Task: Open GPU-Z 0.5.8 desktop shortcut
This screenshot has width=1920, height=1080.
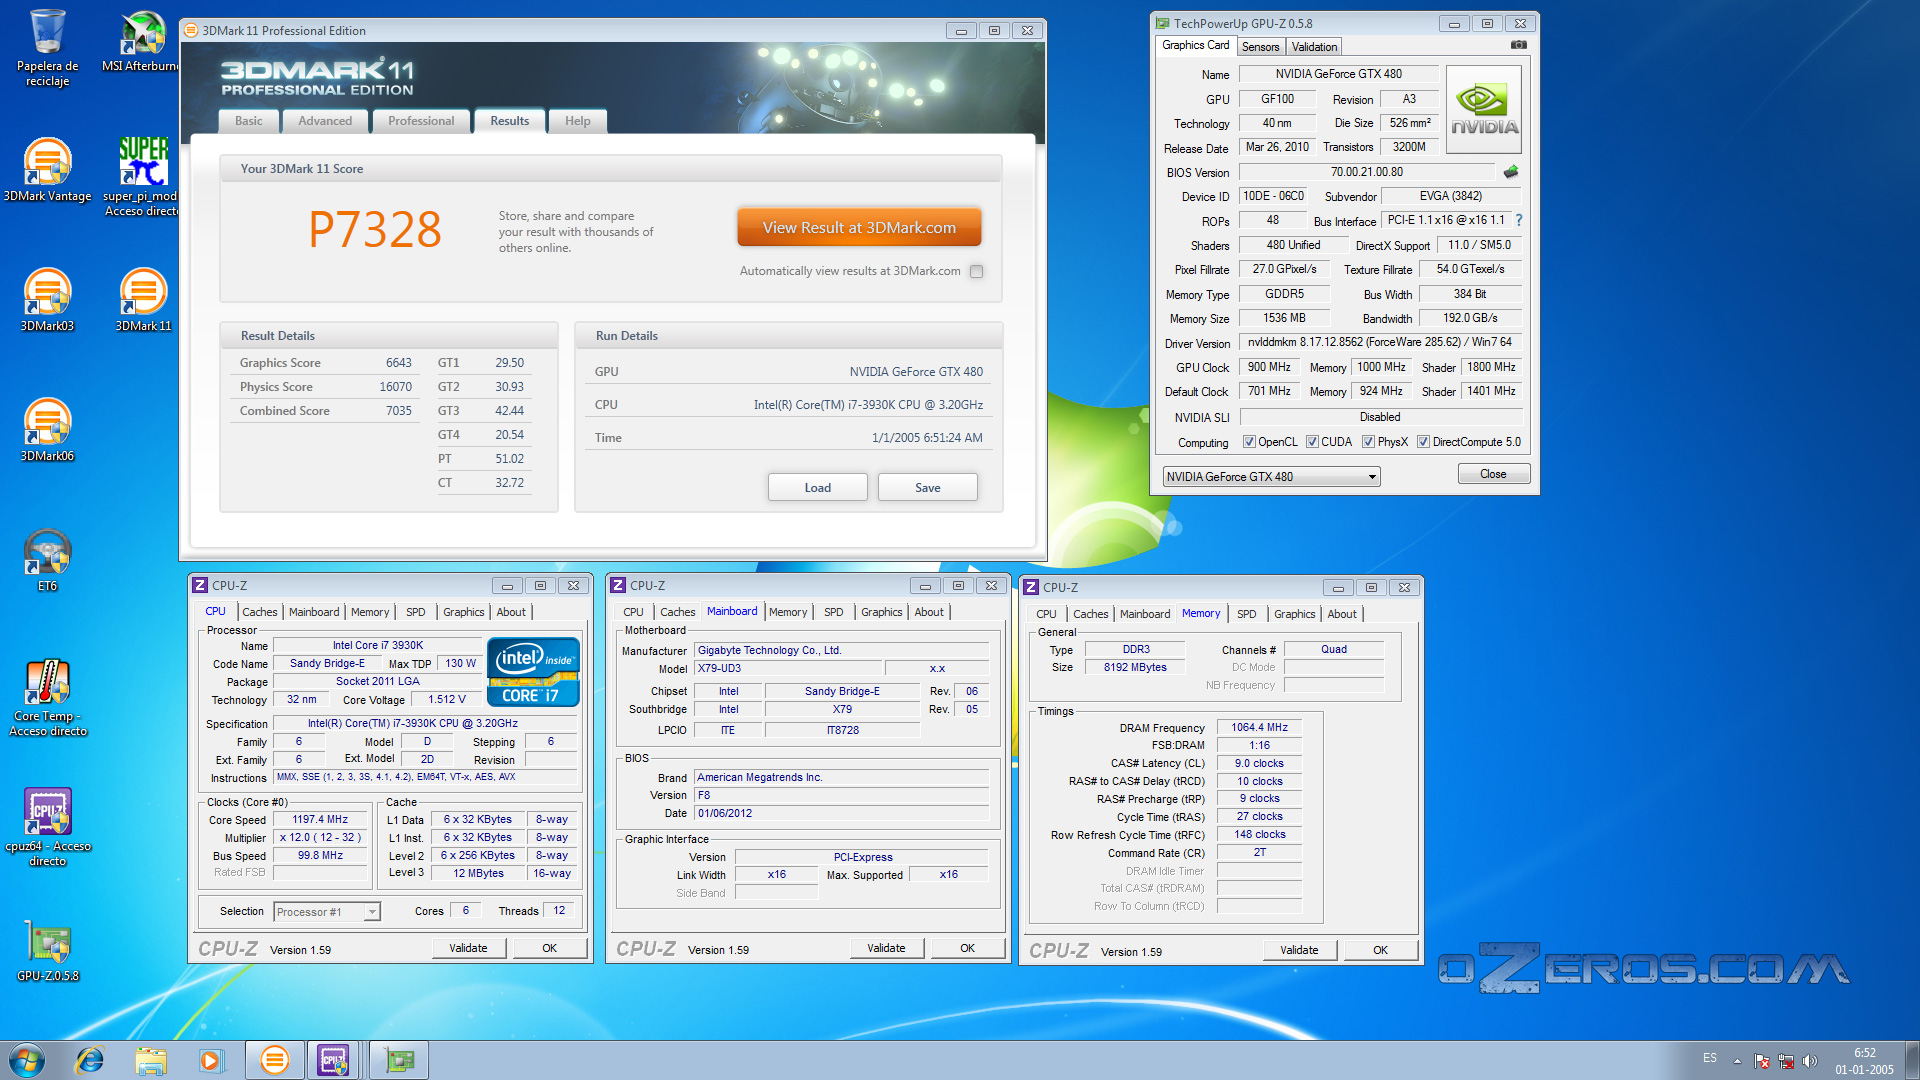Action: (x=47, y=950)
